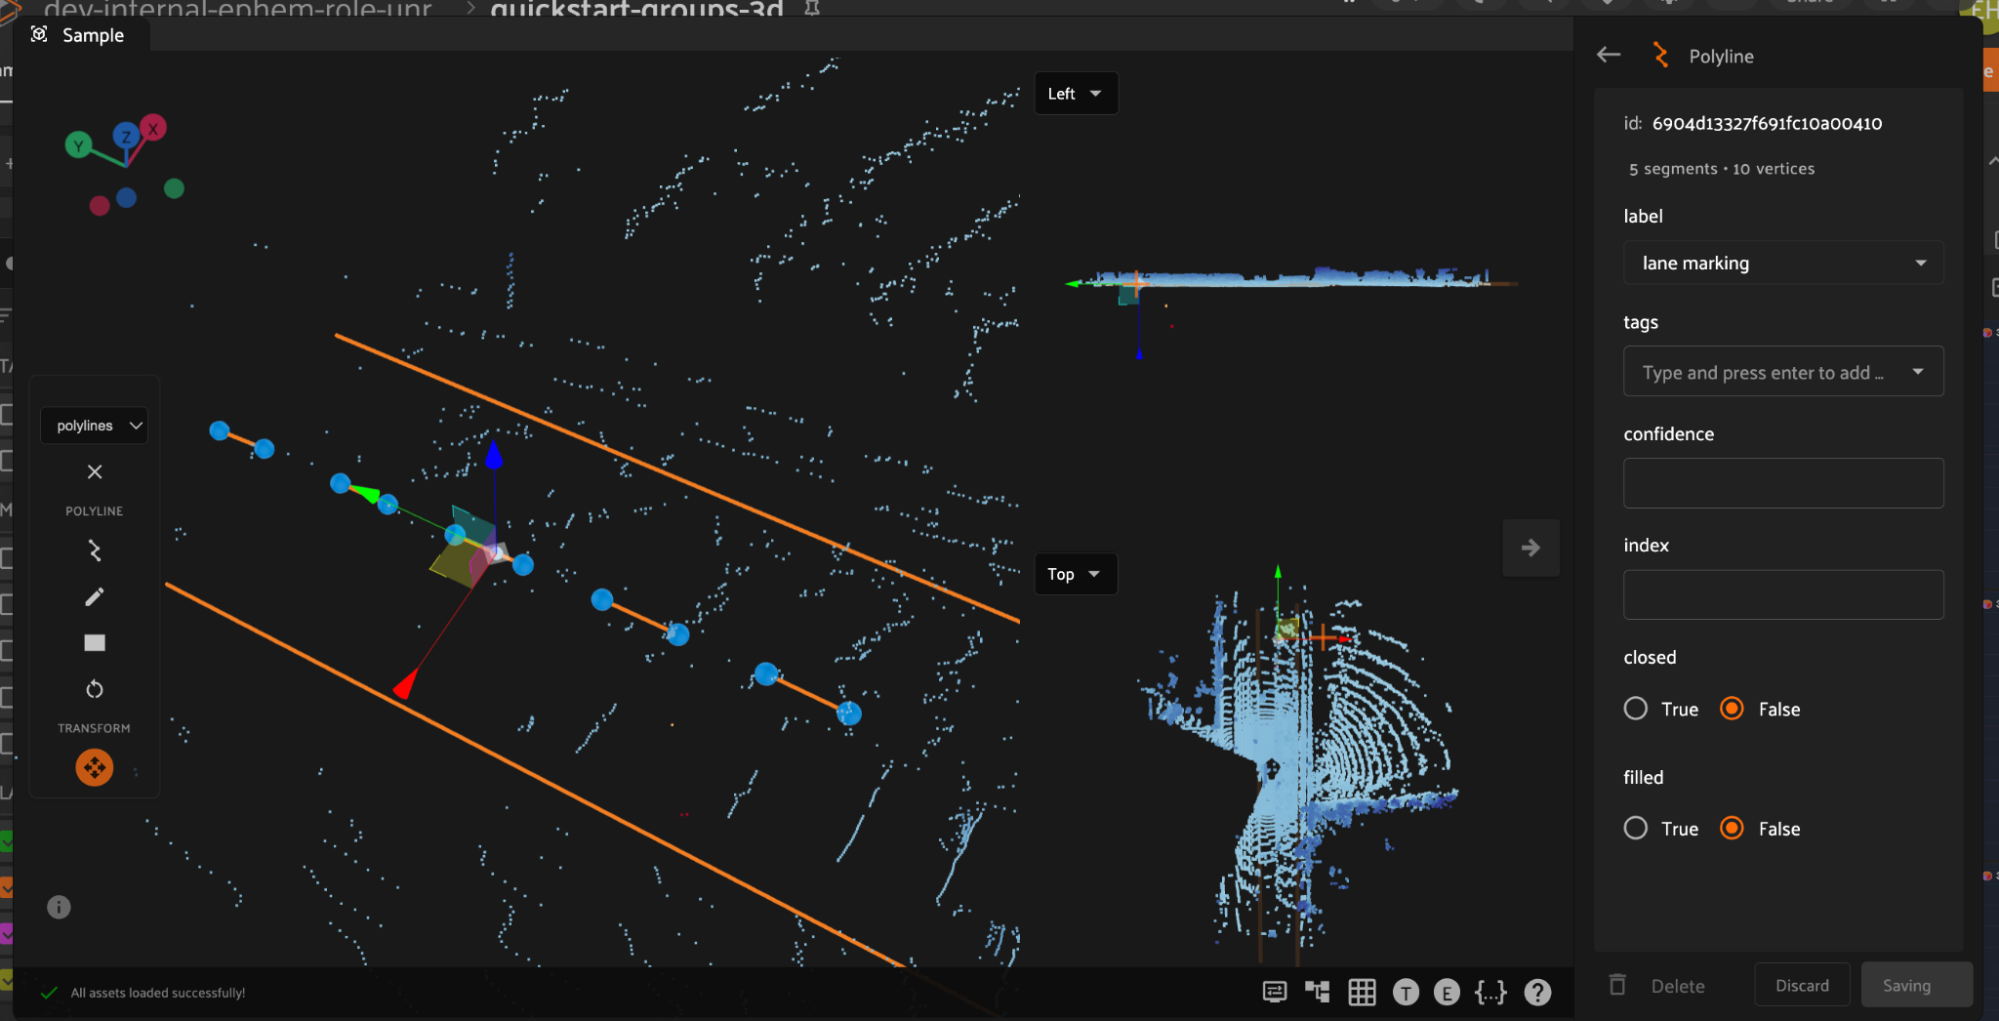Click the info icon in the viewport
This screenshot has width=1999, height=1021.
pyautogui.click(x=59, y=907)
